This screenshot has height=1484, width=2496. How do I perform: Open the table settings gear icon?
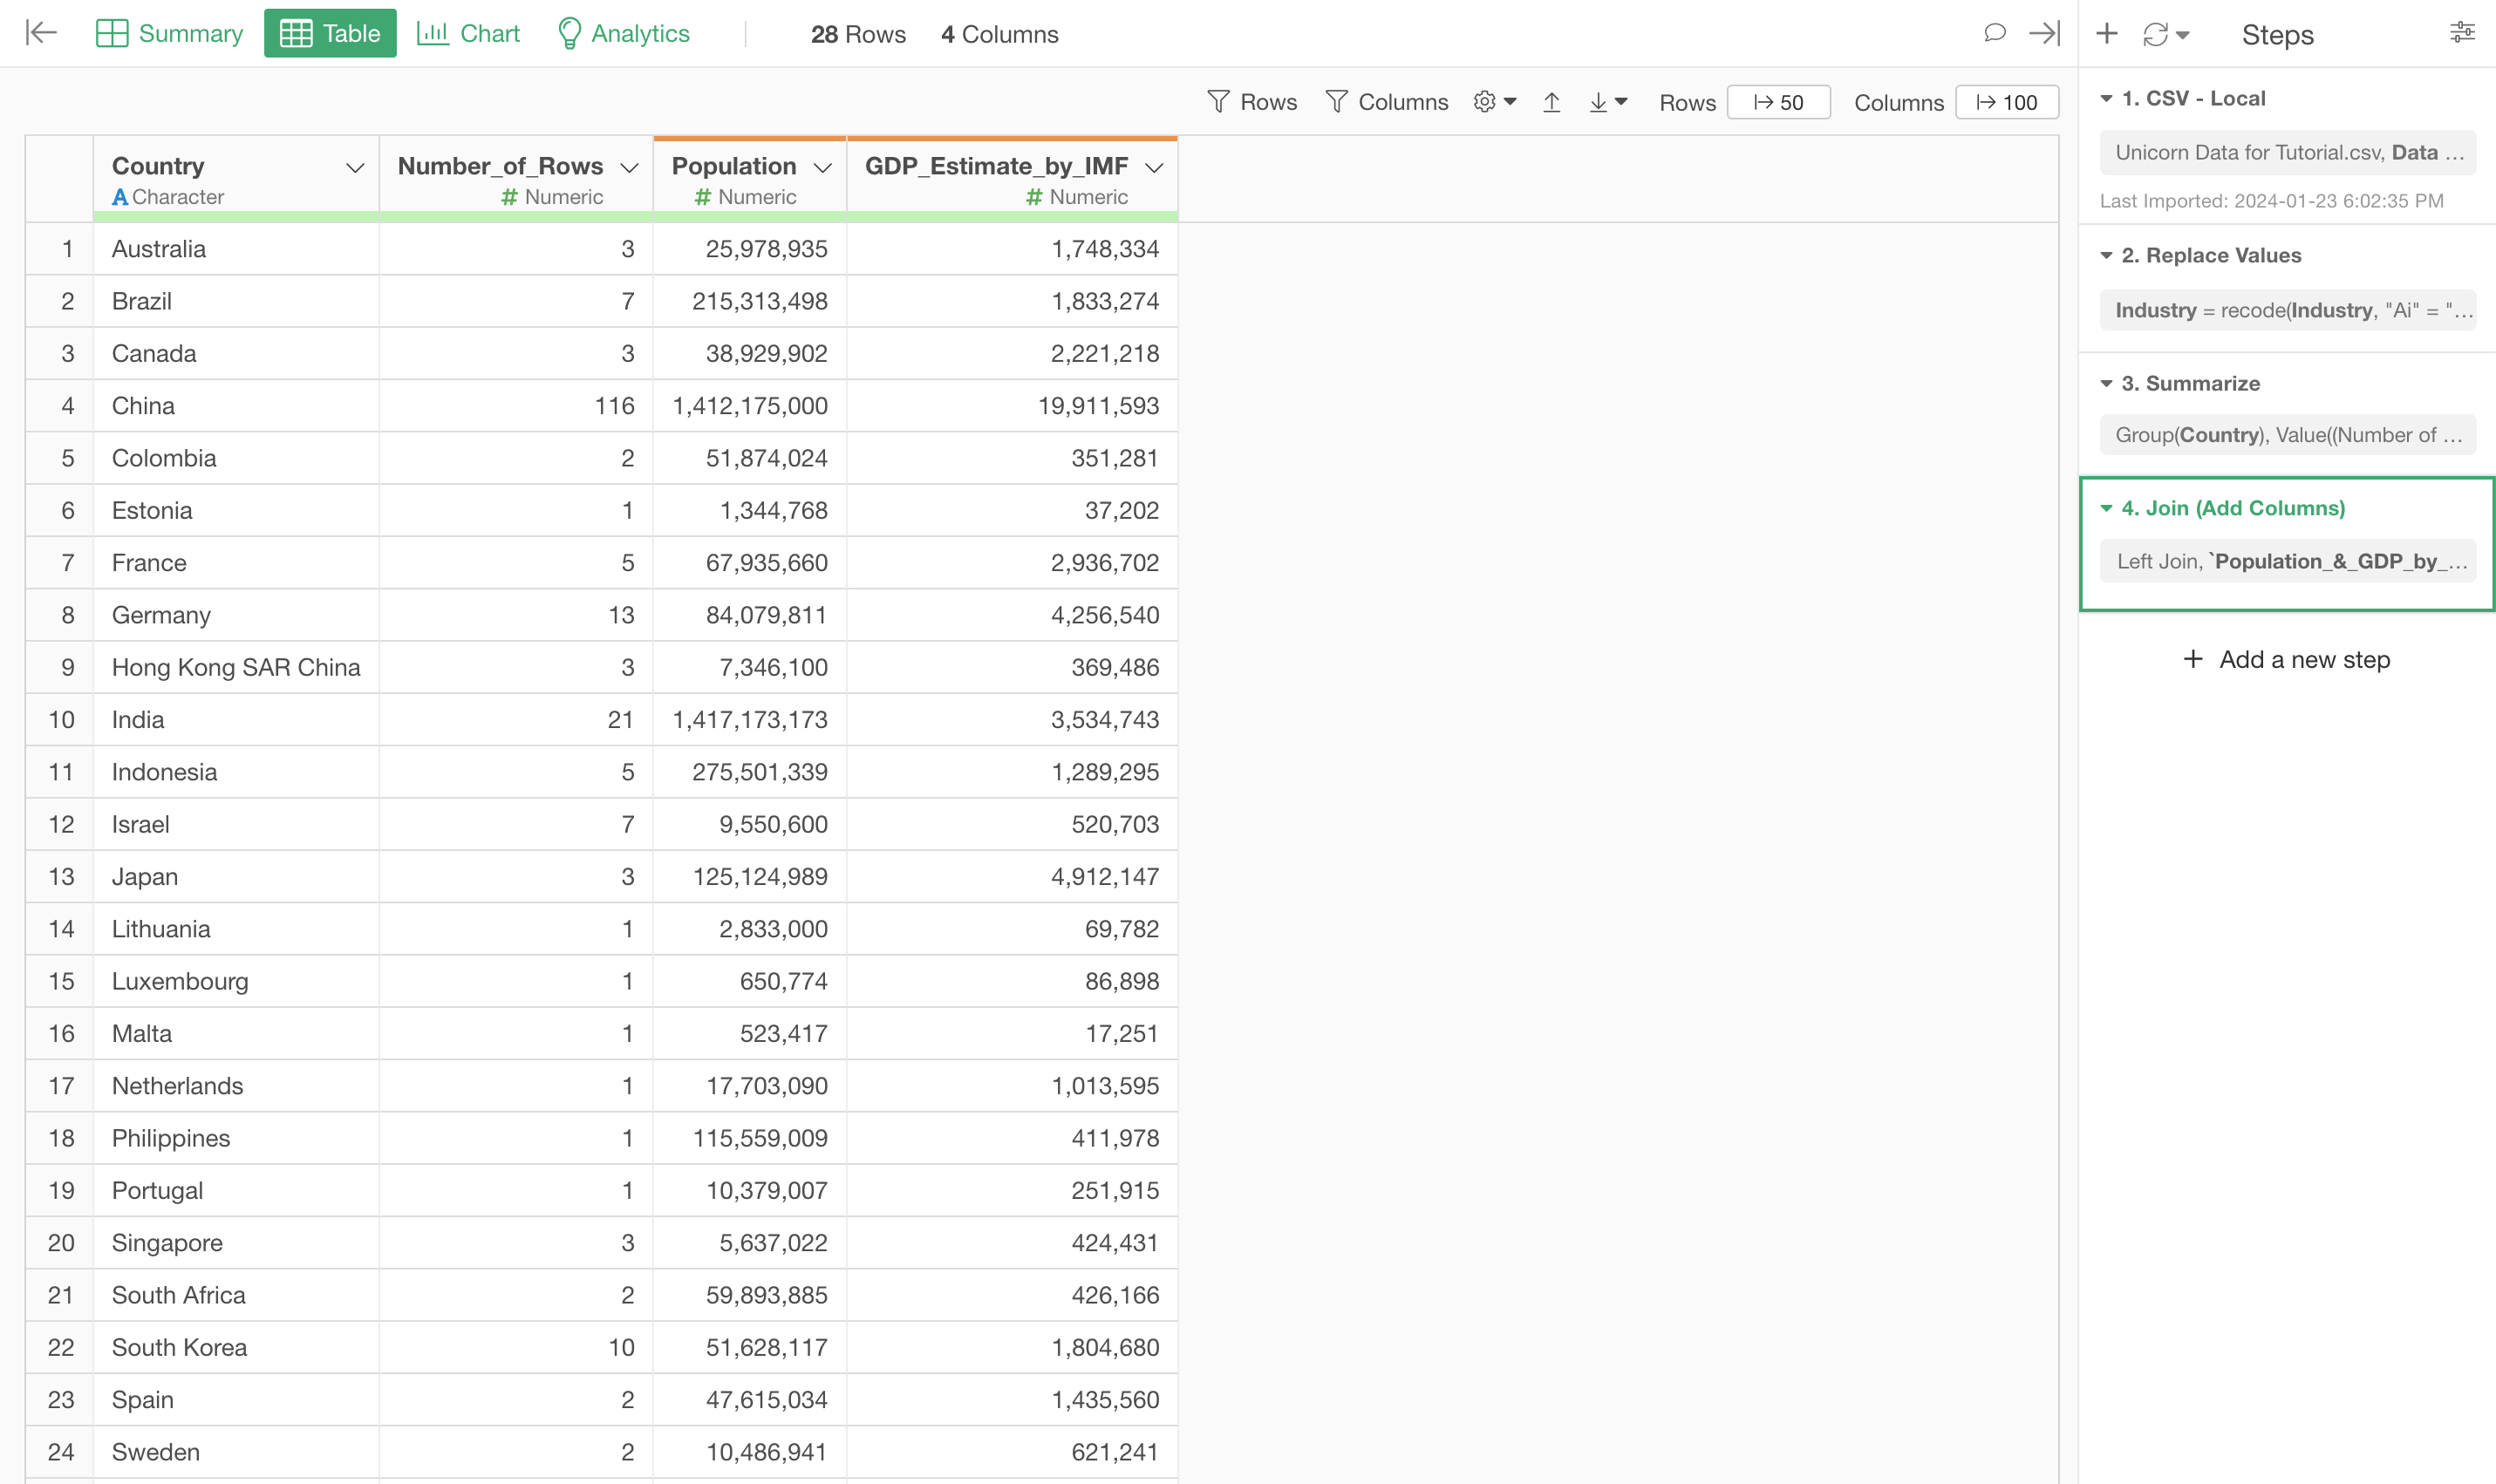click(1485, 102)
